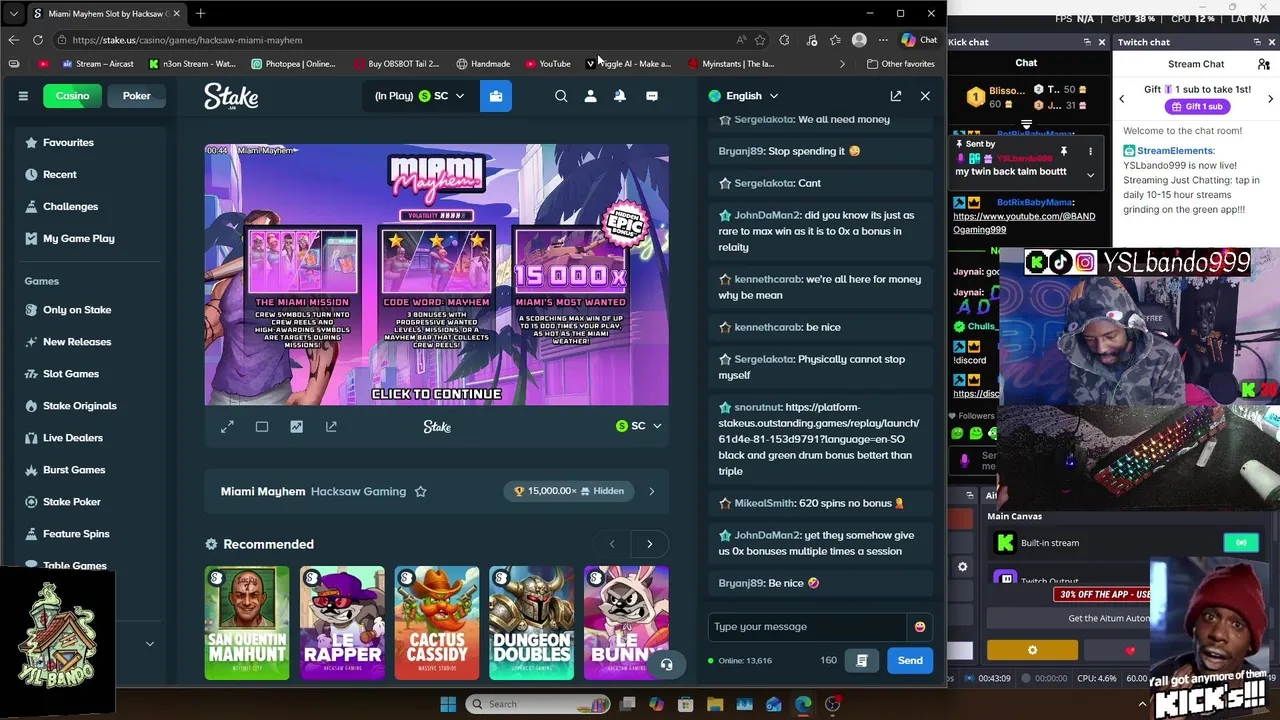
Task: Open Hacksaw Gaming provider link
Action: [358, 491]
